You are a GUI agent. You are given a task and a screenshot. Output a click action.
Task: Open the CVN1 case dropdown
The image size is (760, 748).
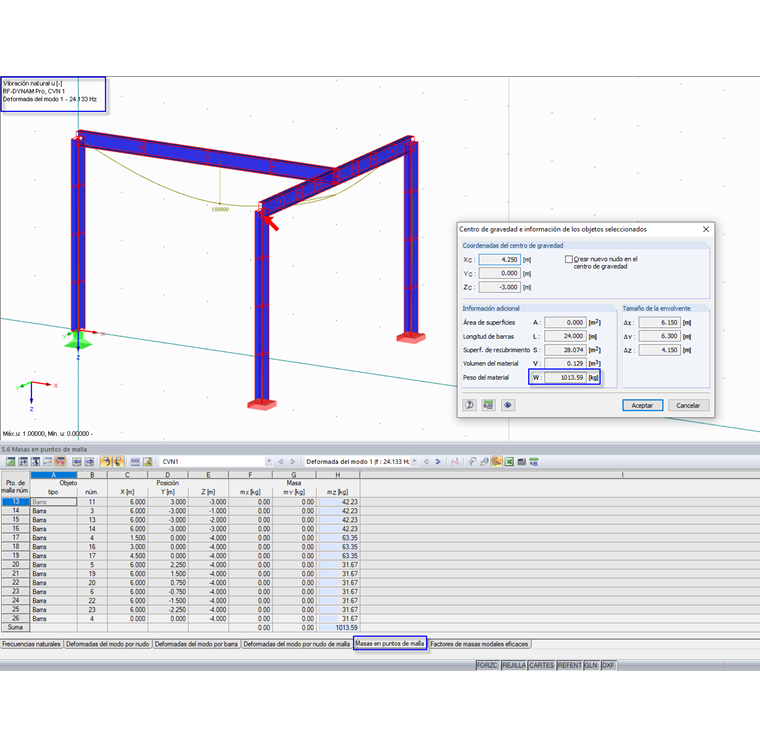pyautogui.click(x=269, y=462)
